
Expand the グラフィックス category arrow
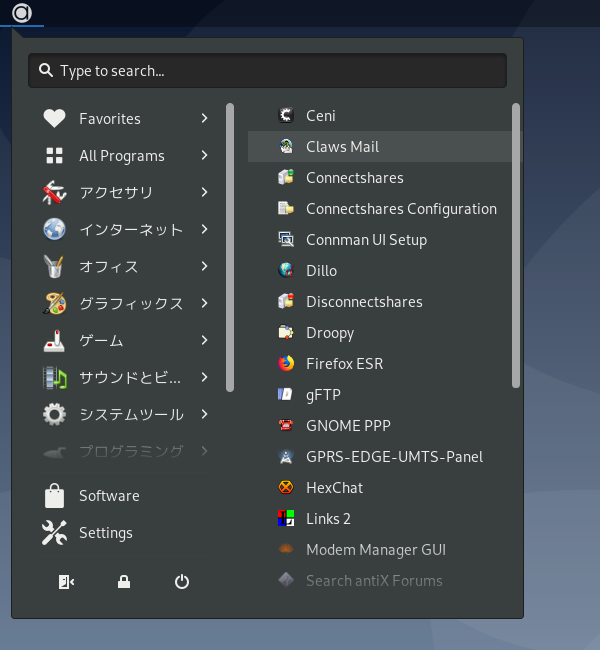[204, 303]
